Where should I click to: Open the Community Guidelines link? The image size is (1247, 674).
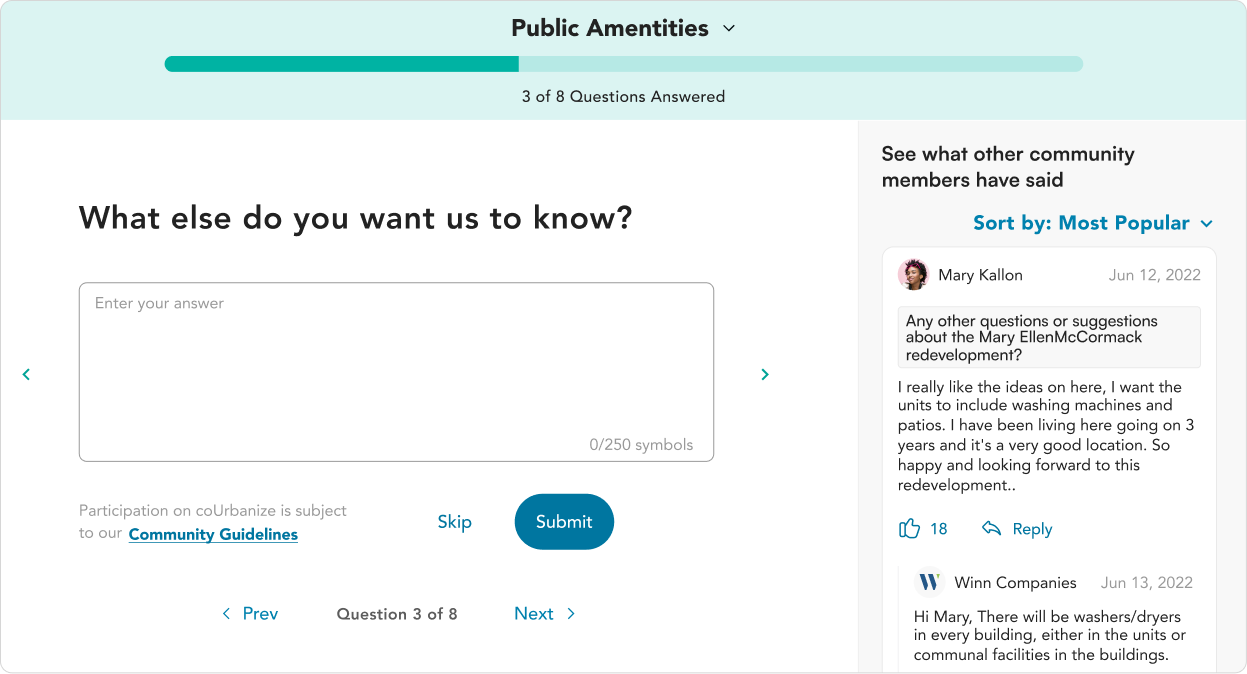click(x=213, y=534)
